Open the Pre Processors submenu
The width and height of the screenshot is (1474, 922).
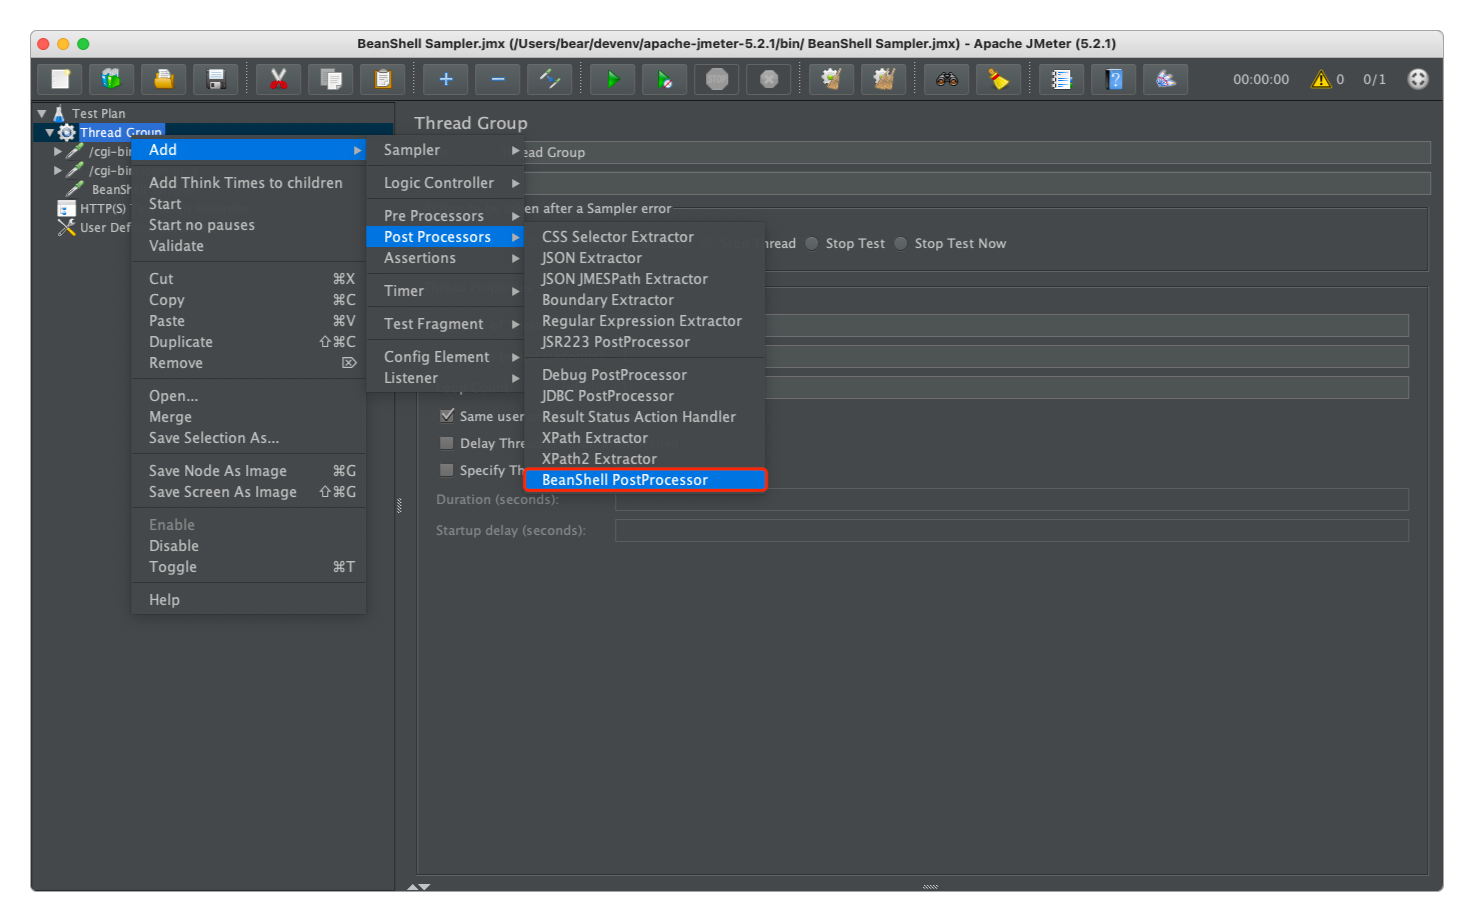446,216
